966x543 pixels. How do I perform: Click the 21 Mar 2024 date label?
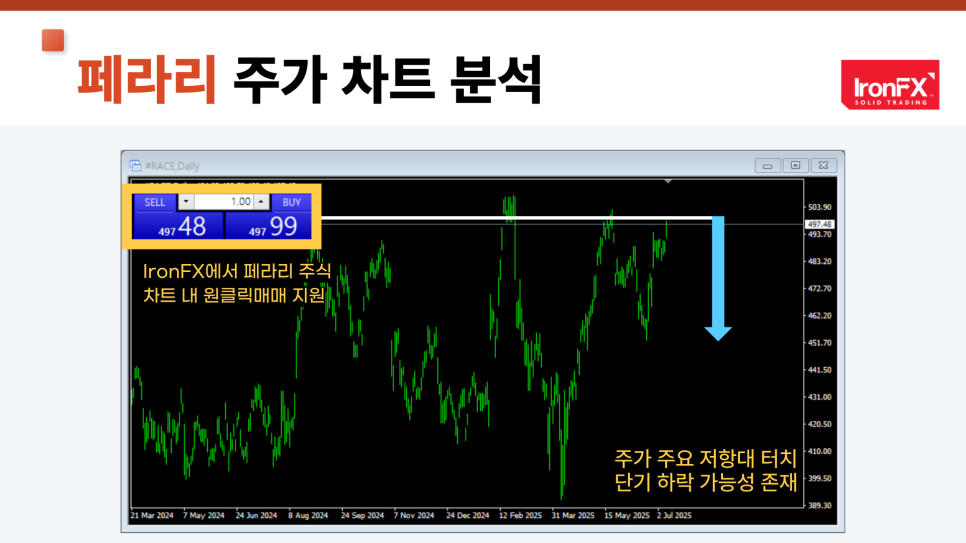click(x=152, y=515)
